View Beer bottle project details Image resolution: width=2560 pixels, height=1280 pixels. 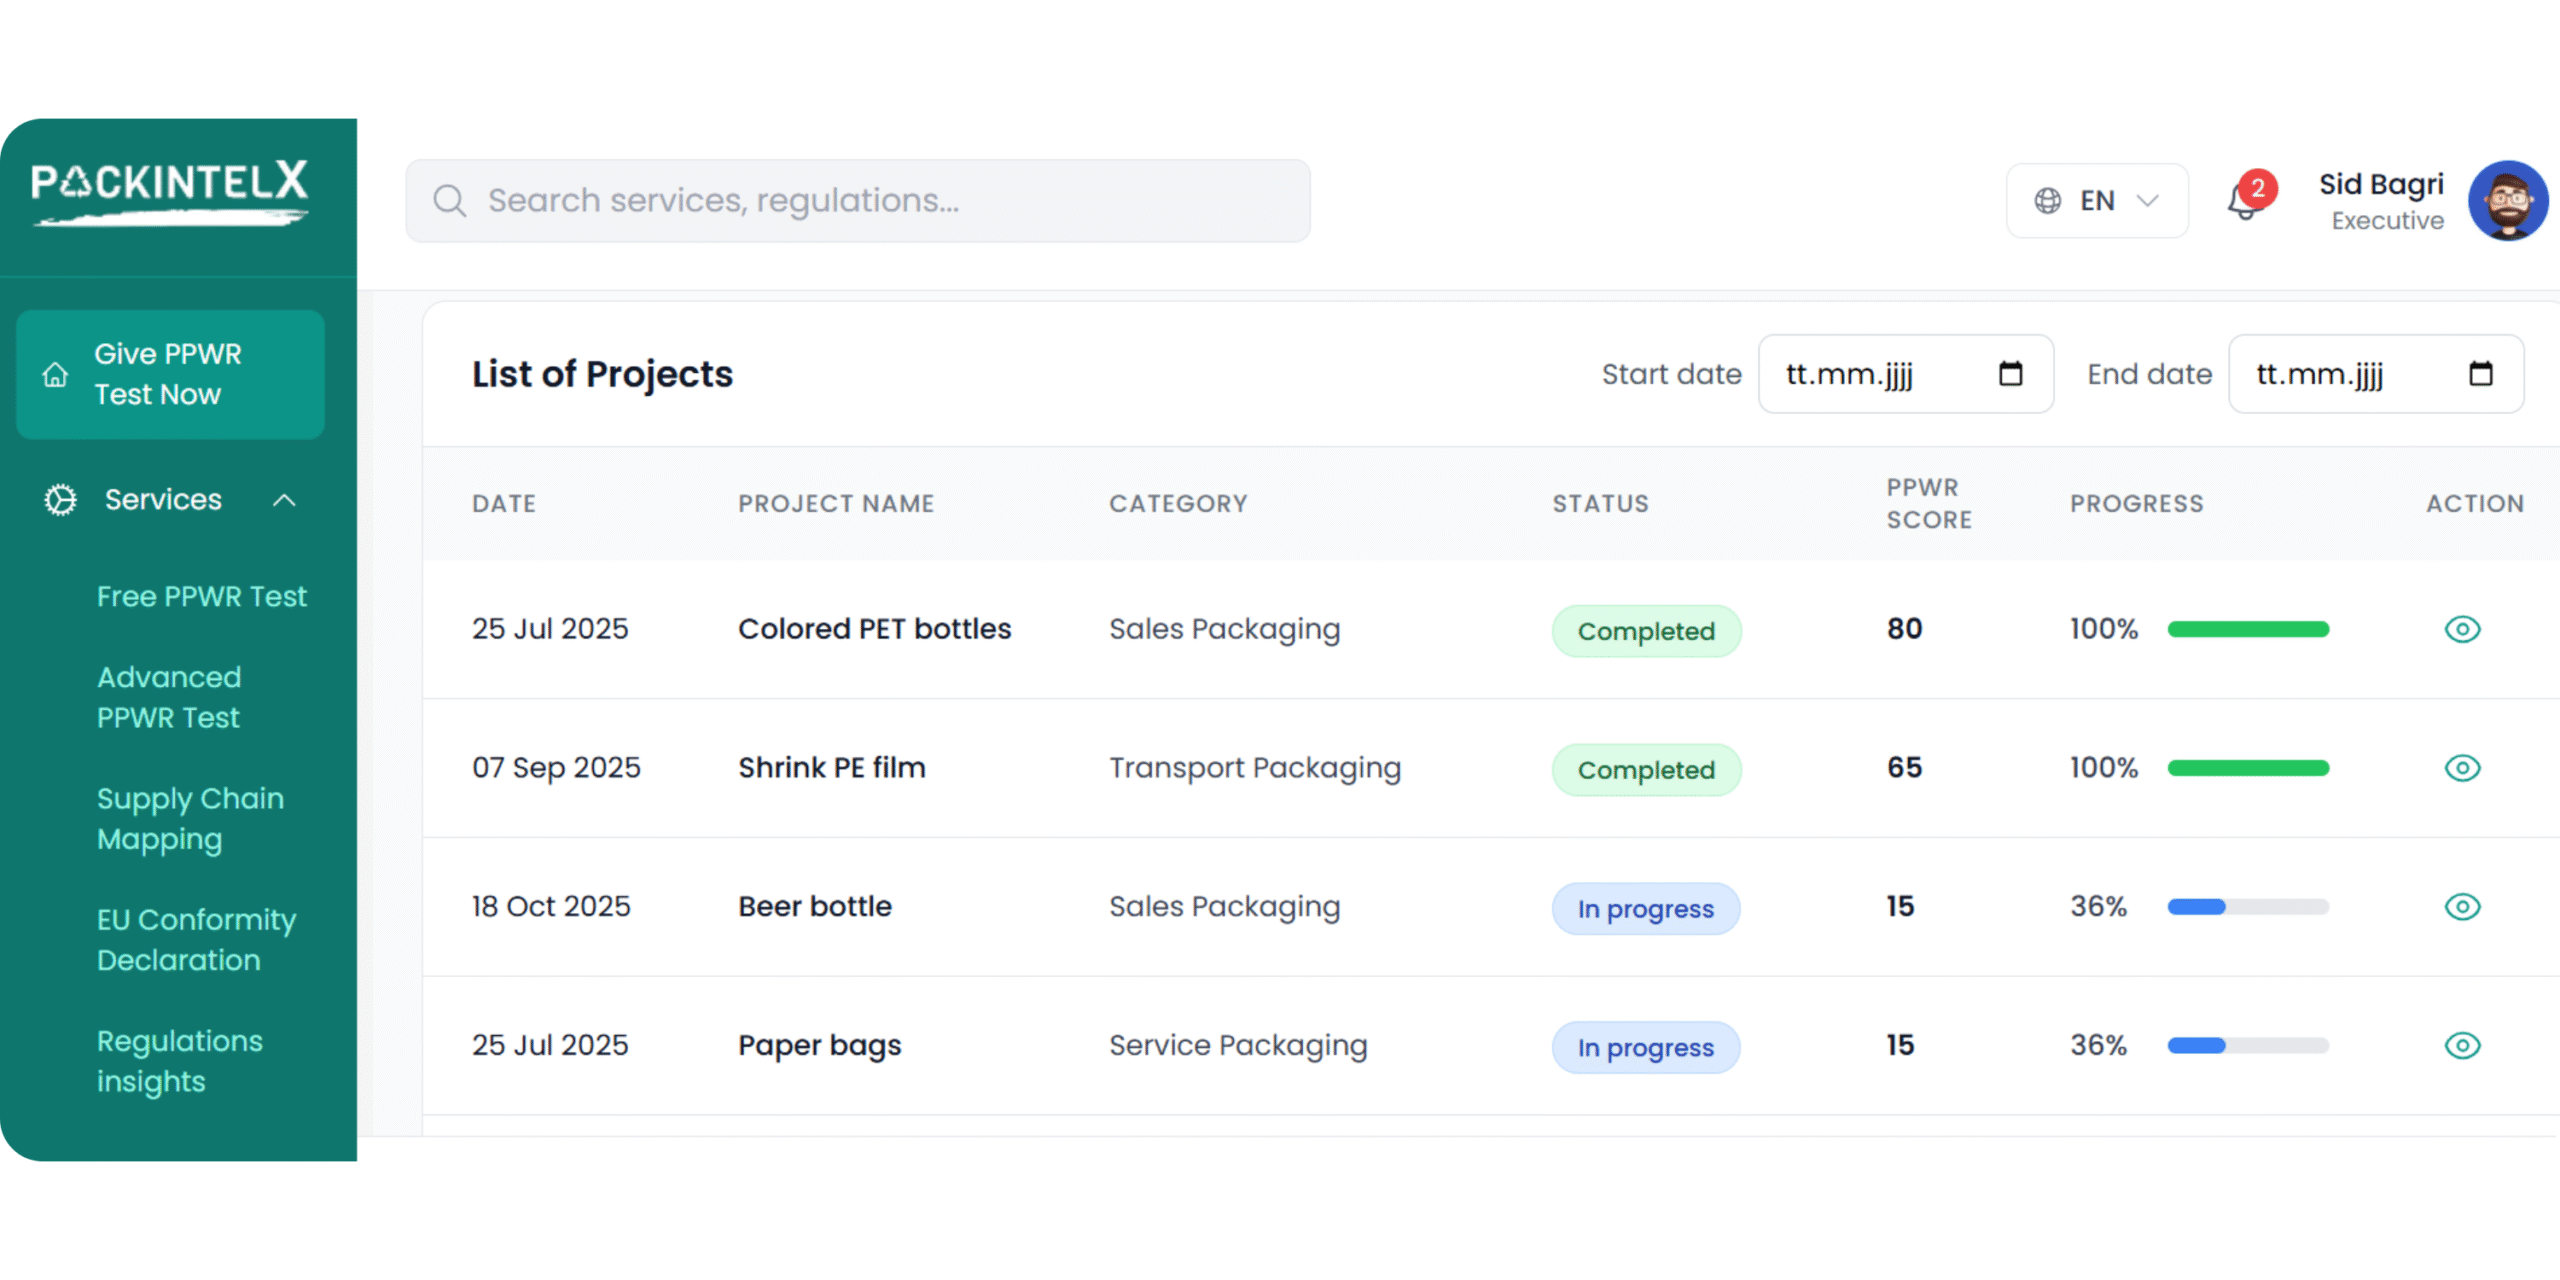point(2462,907)
